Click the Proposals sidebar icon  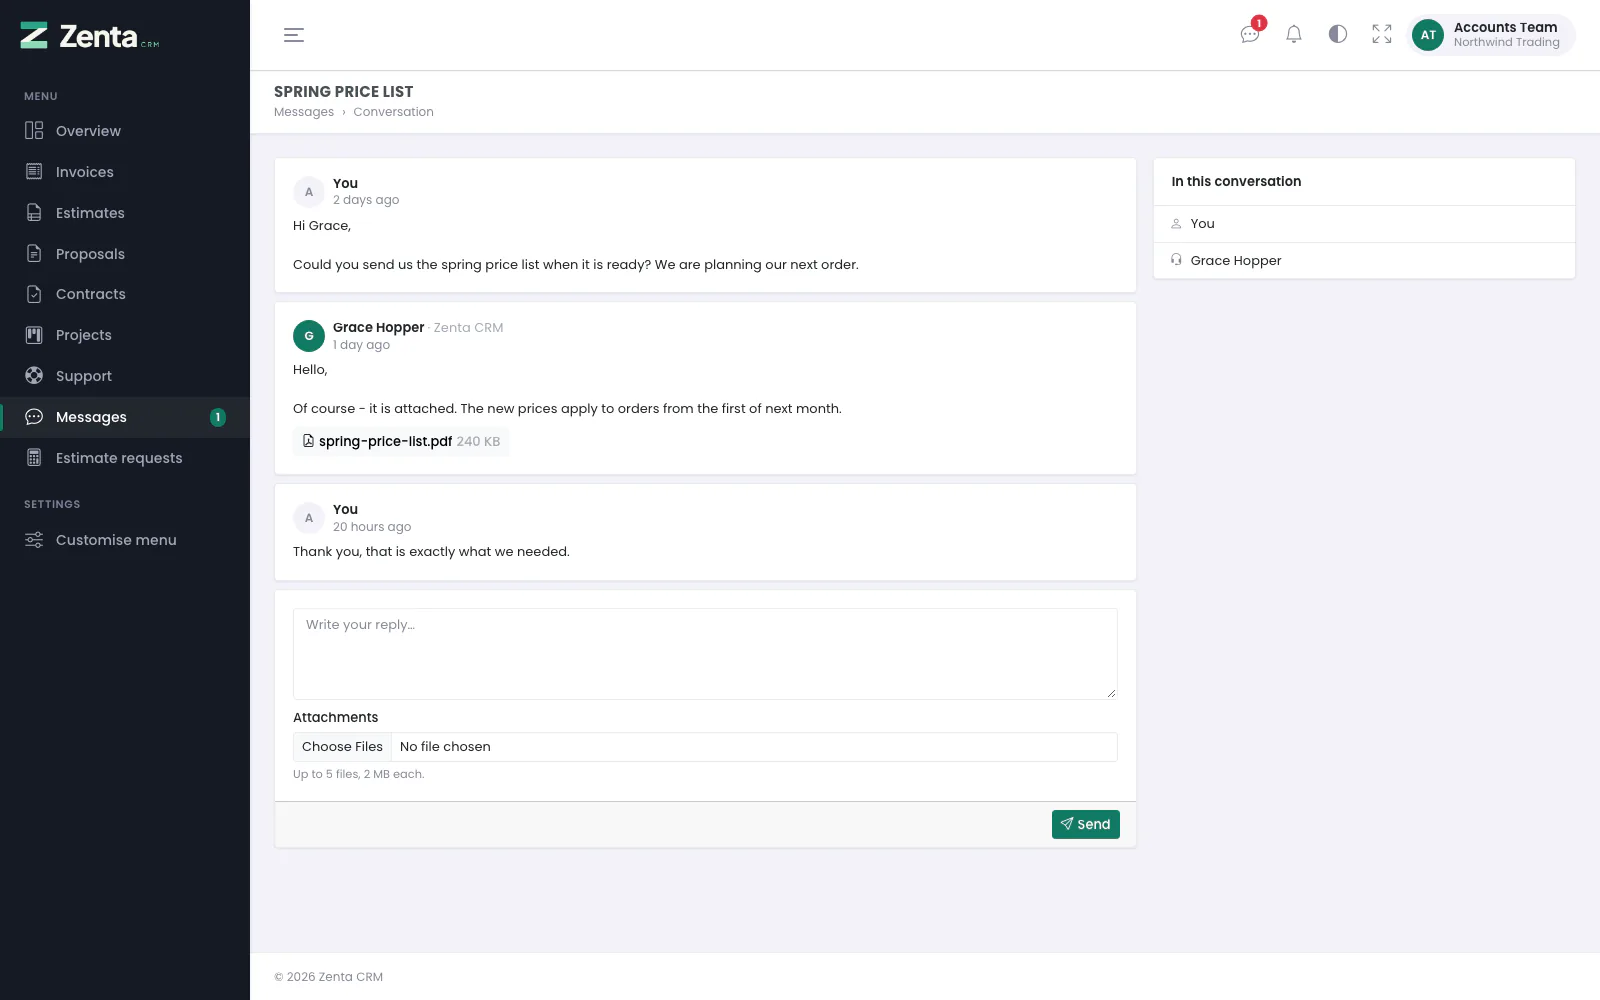point(34,254)
